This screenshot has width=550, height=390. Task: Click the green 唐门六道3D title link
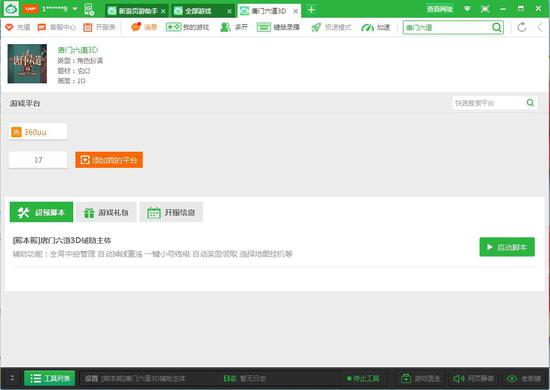click(x=78, y=50)
